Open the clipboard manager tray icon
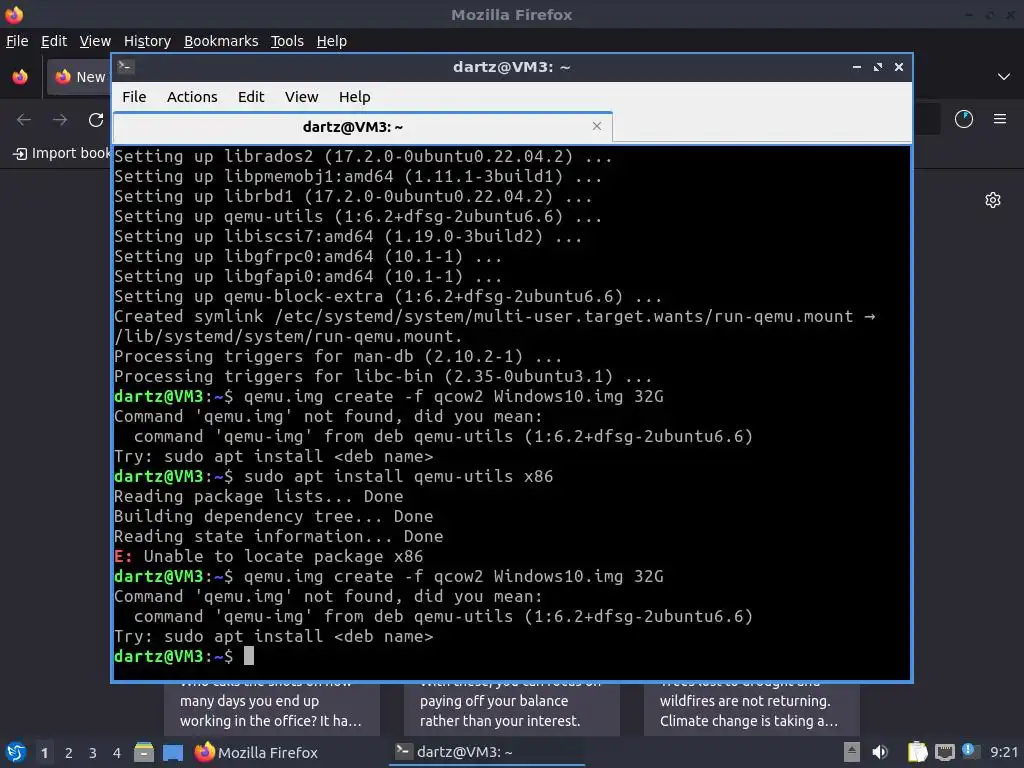The height and width of the screenshot is (768, 1024). coord(917,752)
